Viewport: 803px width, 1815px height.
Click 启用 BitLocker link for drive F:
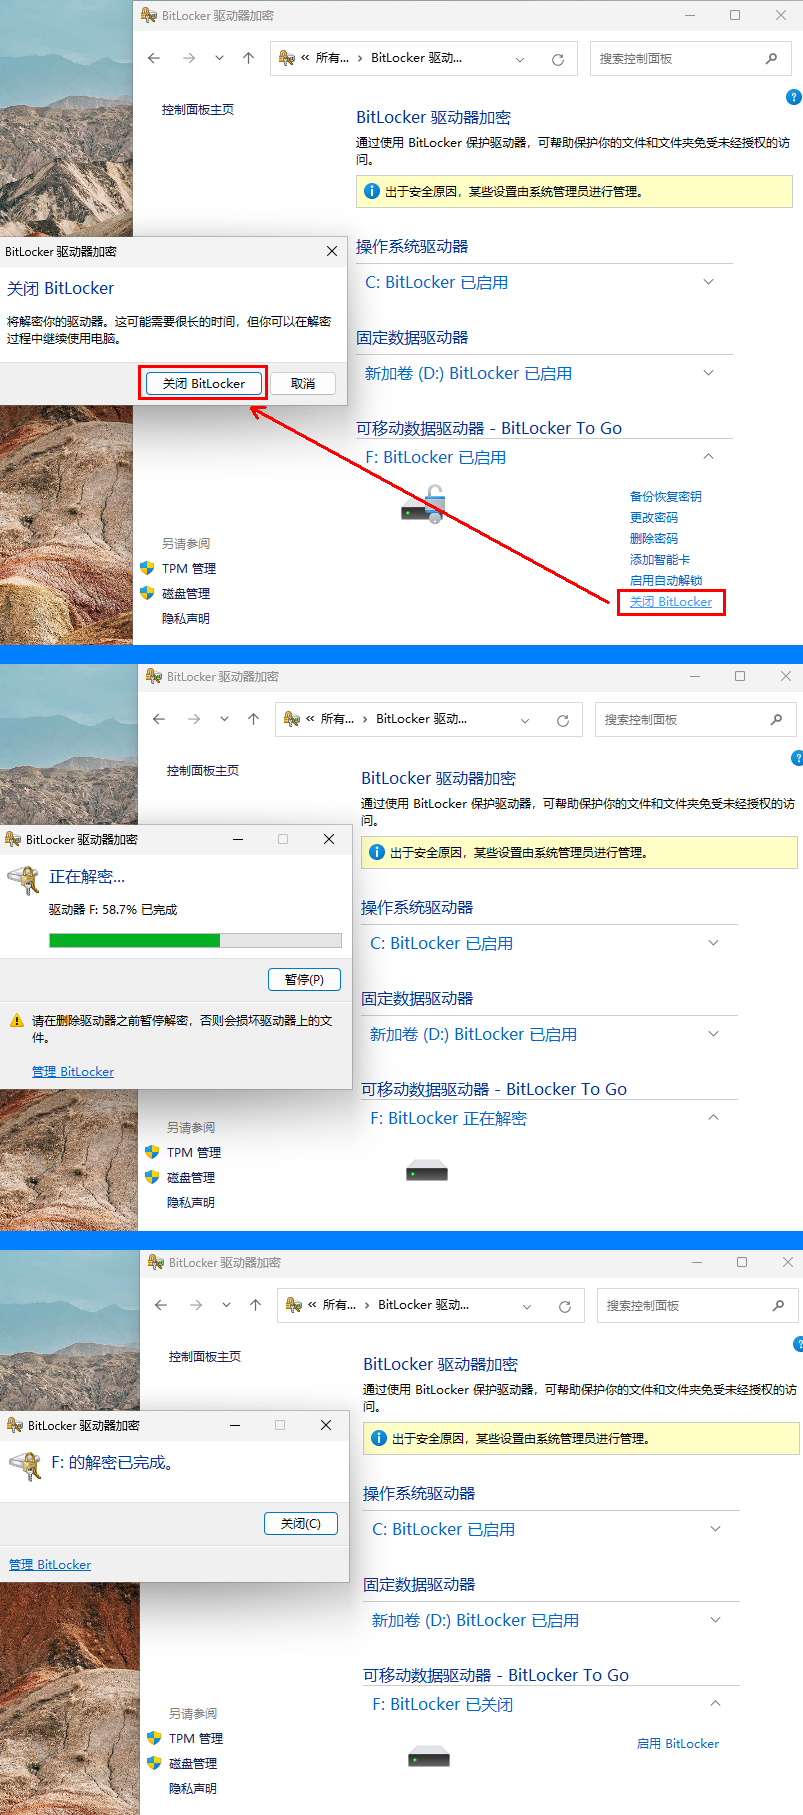pos(677,1743)
